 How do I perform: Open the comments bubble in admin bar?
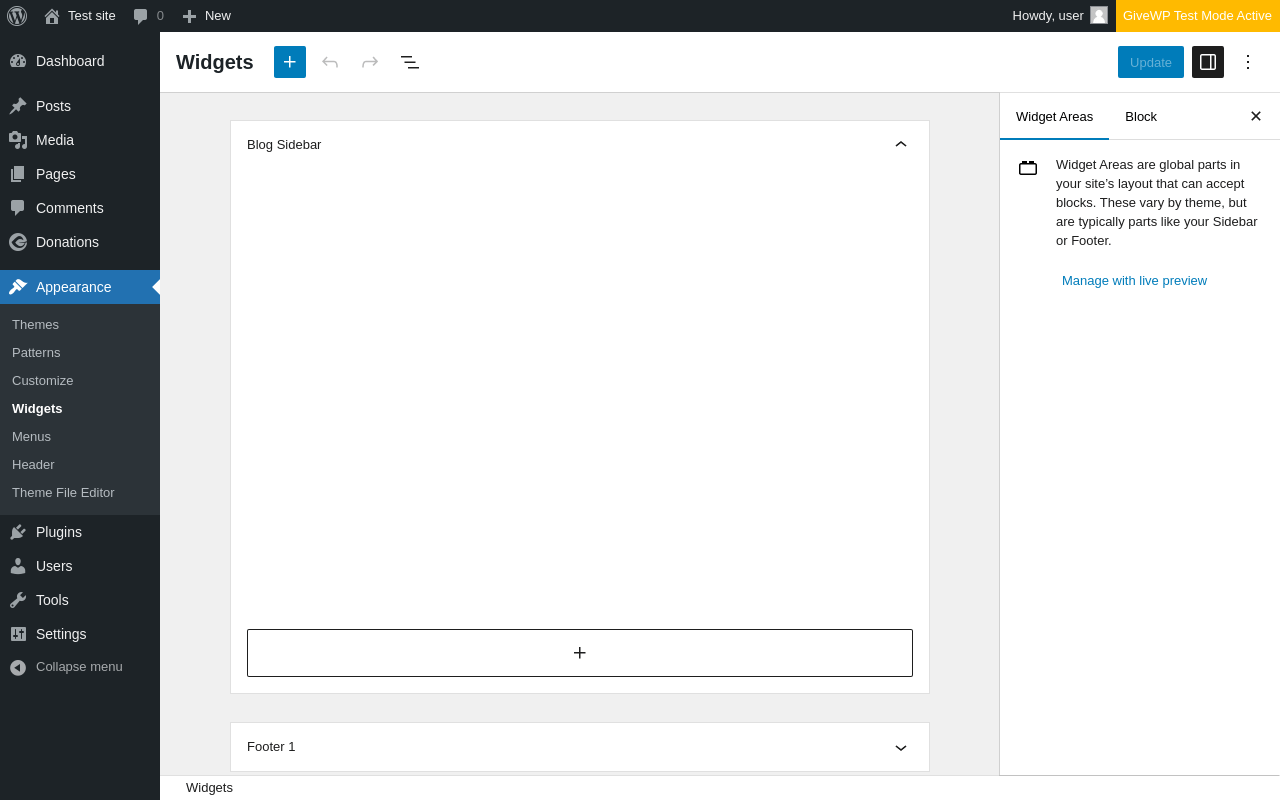click(x=148, y=16)
